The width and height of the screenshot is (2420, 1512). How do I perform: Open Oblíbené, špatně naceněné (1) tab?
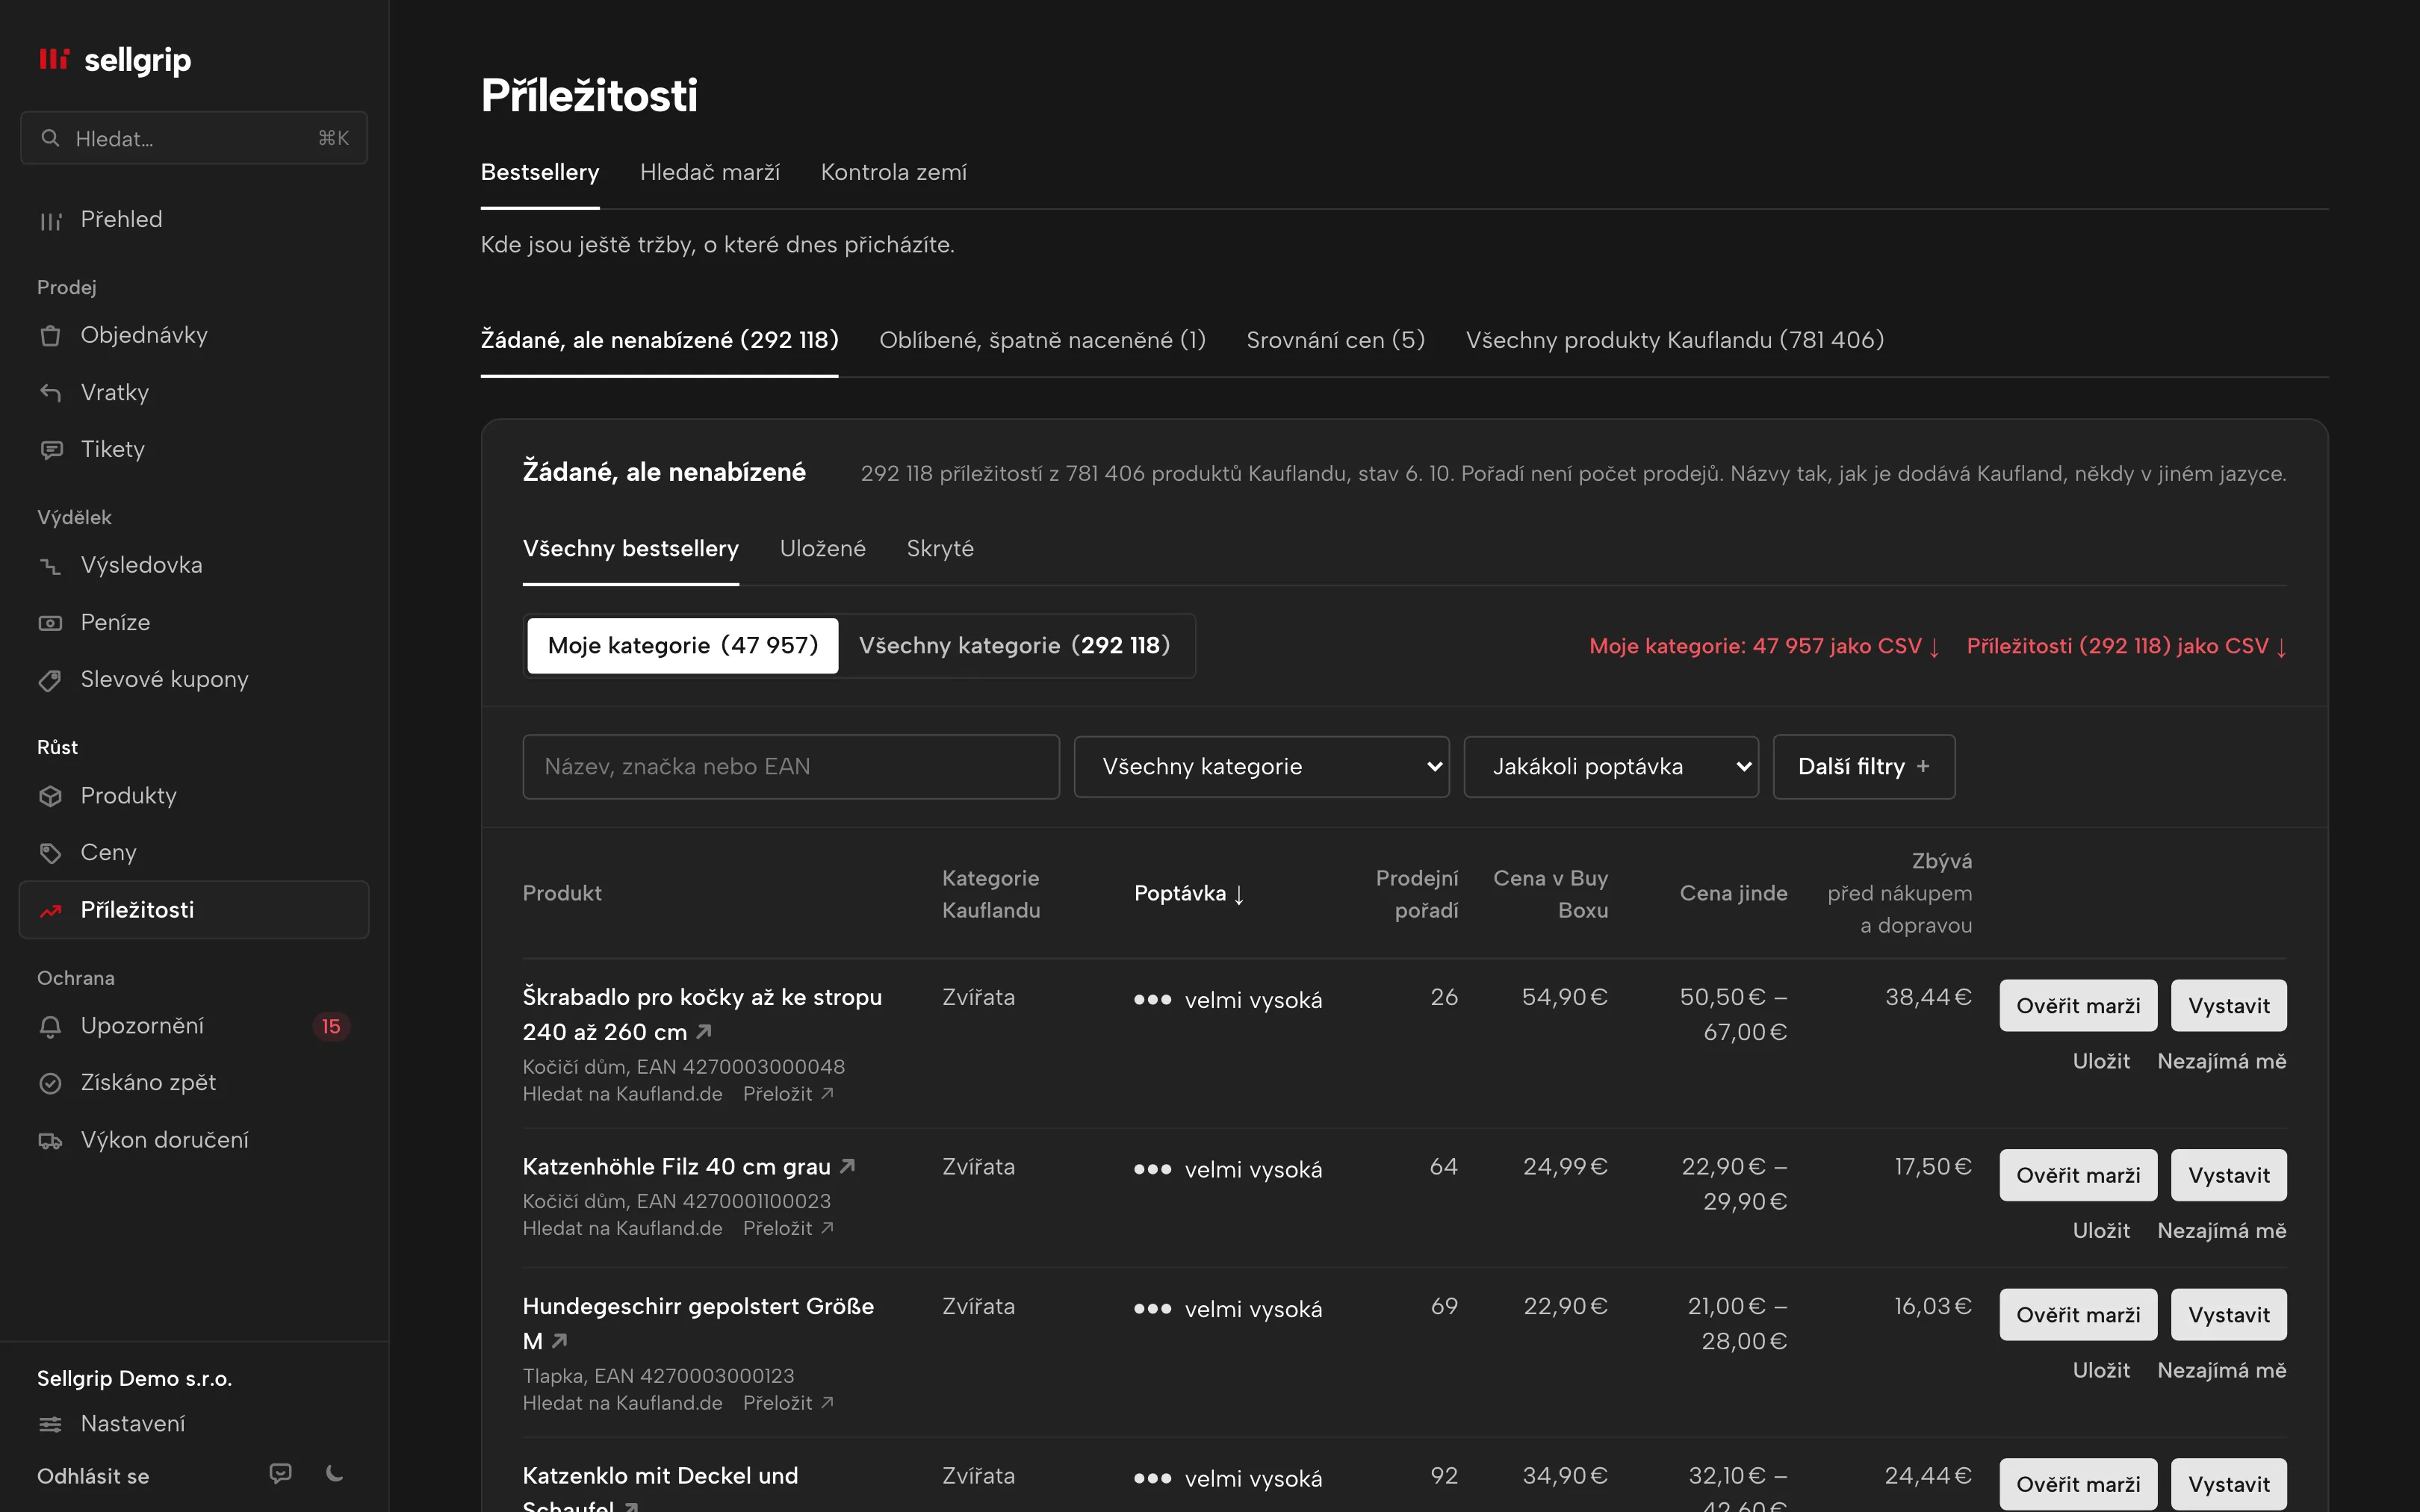1042,340
